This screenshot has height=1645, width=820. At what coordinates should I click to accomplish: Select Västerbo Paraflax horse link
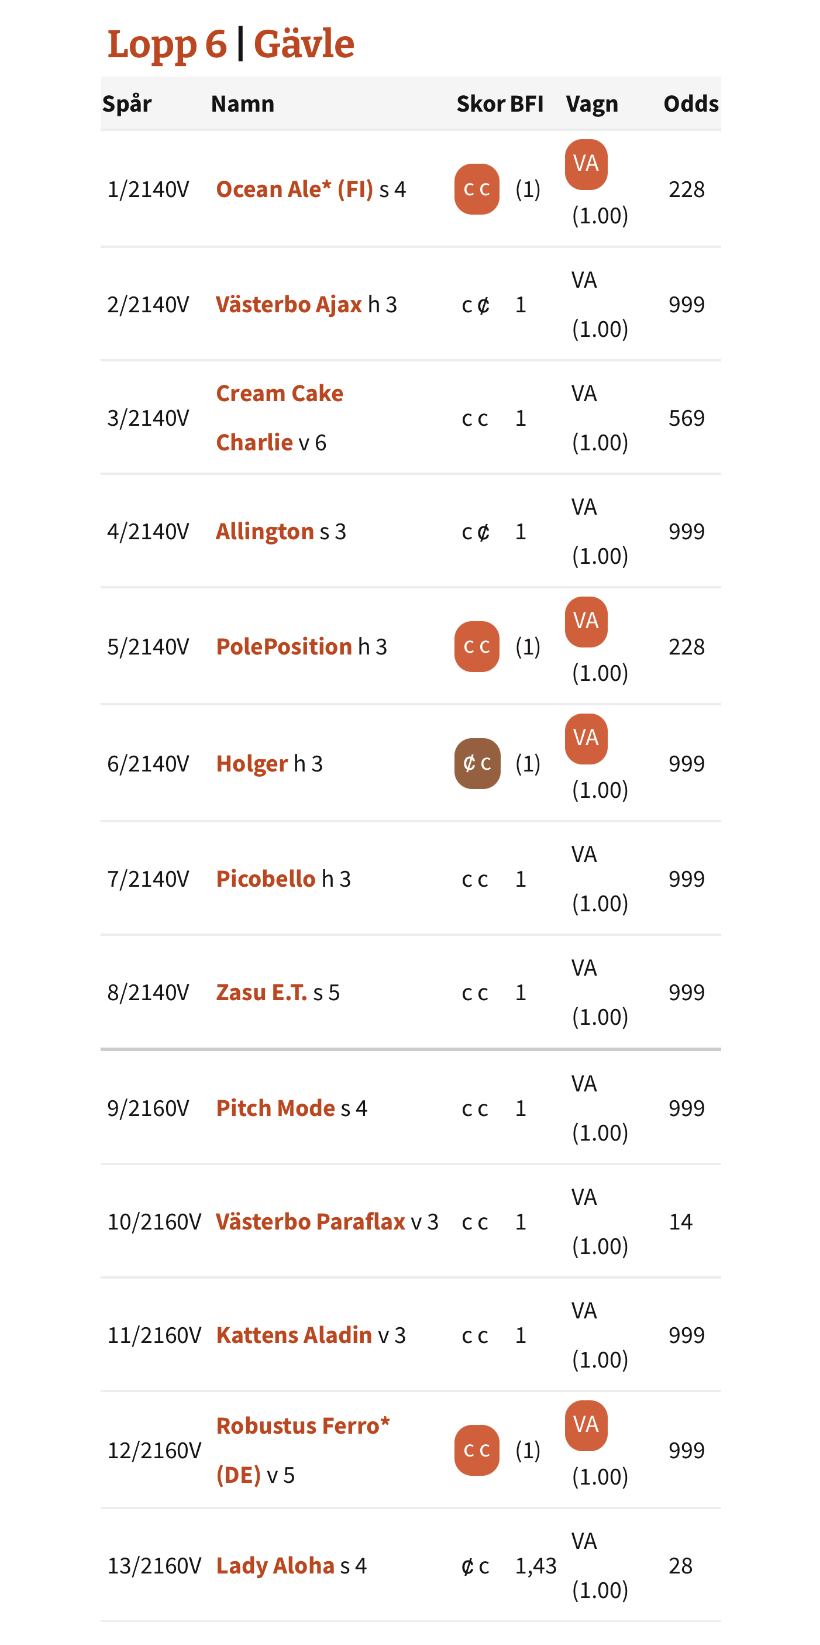tap(311, 1221)
